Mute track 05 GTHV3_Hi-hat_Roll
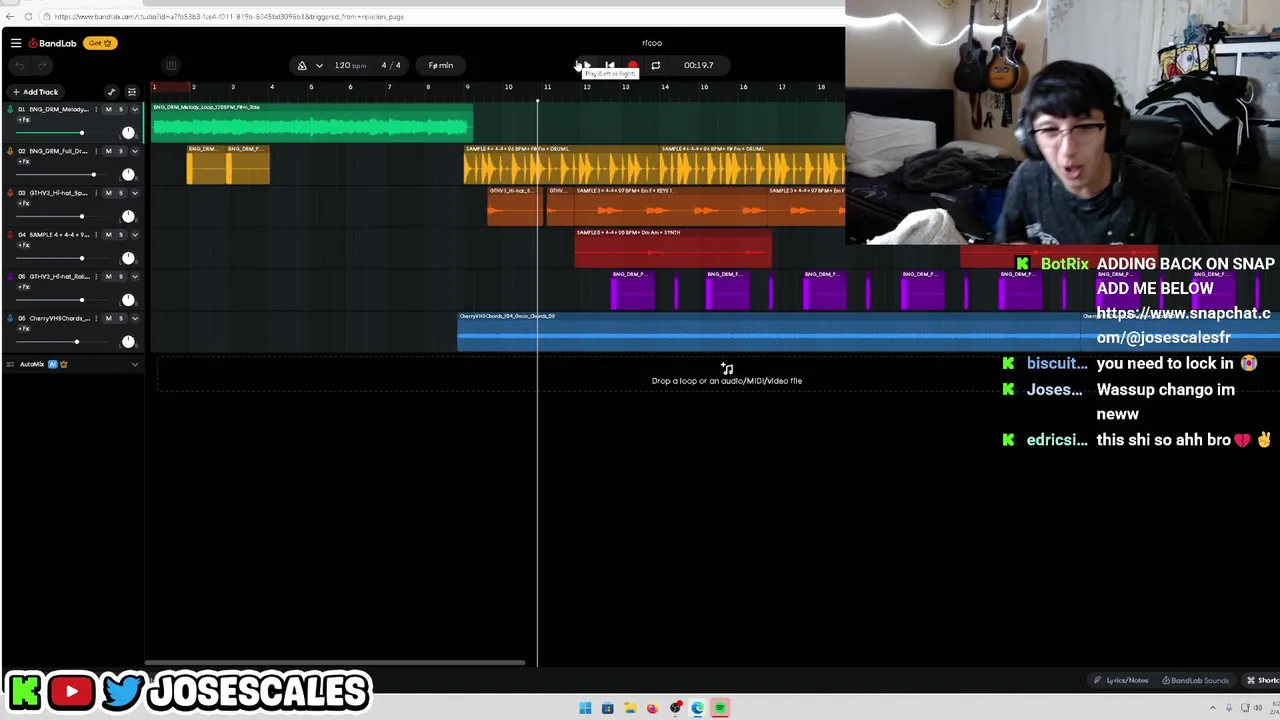 click(108, 277)
